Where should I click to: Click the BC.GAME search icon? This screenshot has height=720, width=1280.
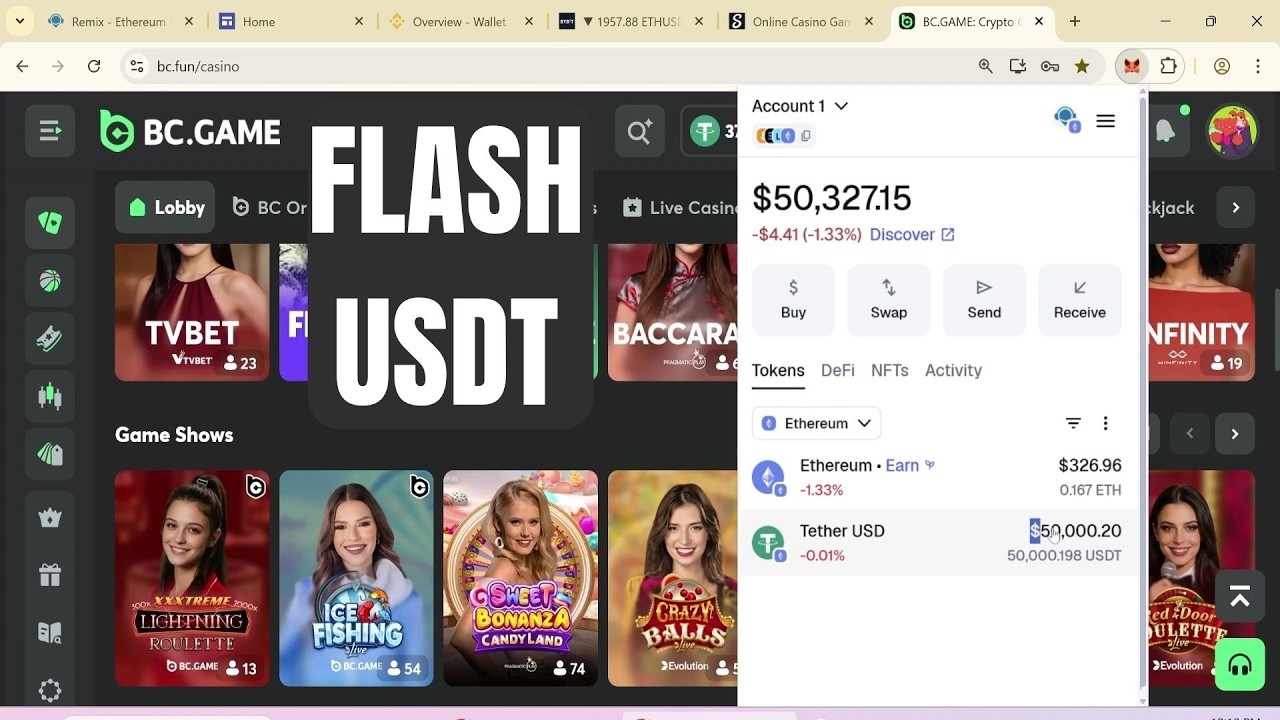click(640, 131)
